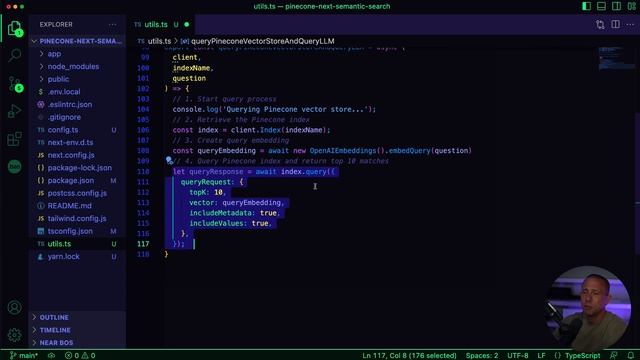Viewport: 640px width, 360px height.
Task: Open next.config.js file
Action: (x=71, y=155)
